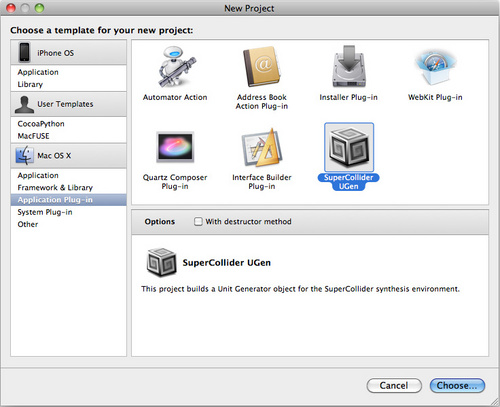Click the window resize grip corner
This screenshot has height=407, width=500.
point(495,402)
